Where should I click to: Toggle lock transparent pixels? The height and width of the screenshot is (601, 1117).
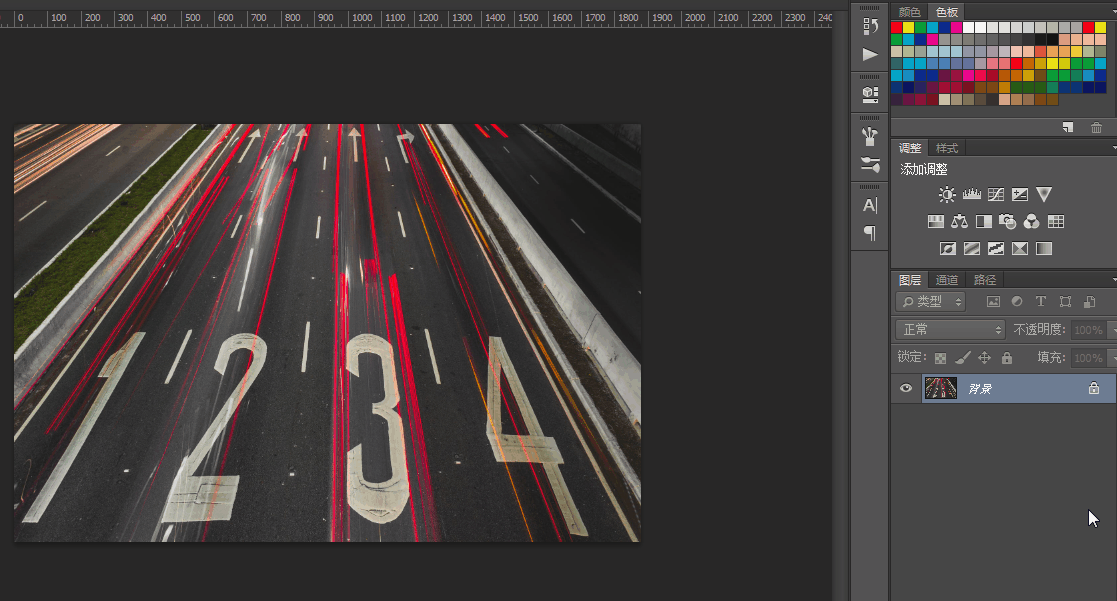940,358
